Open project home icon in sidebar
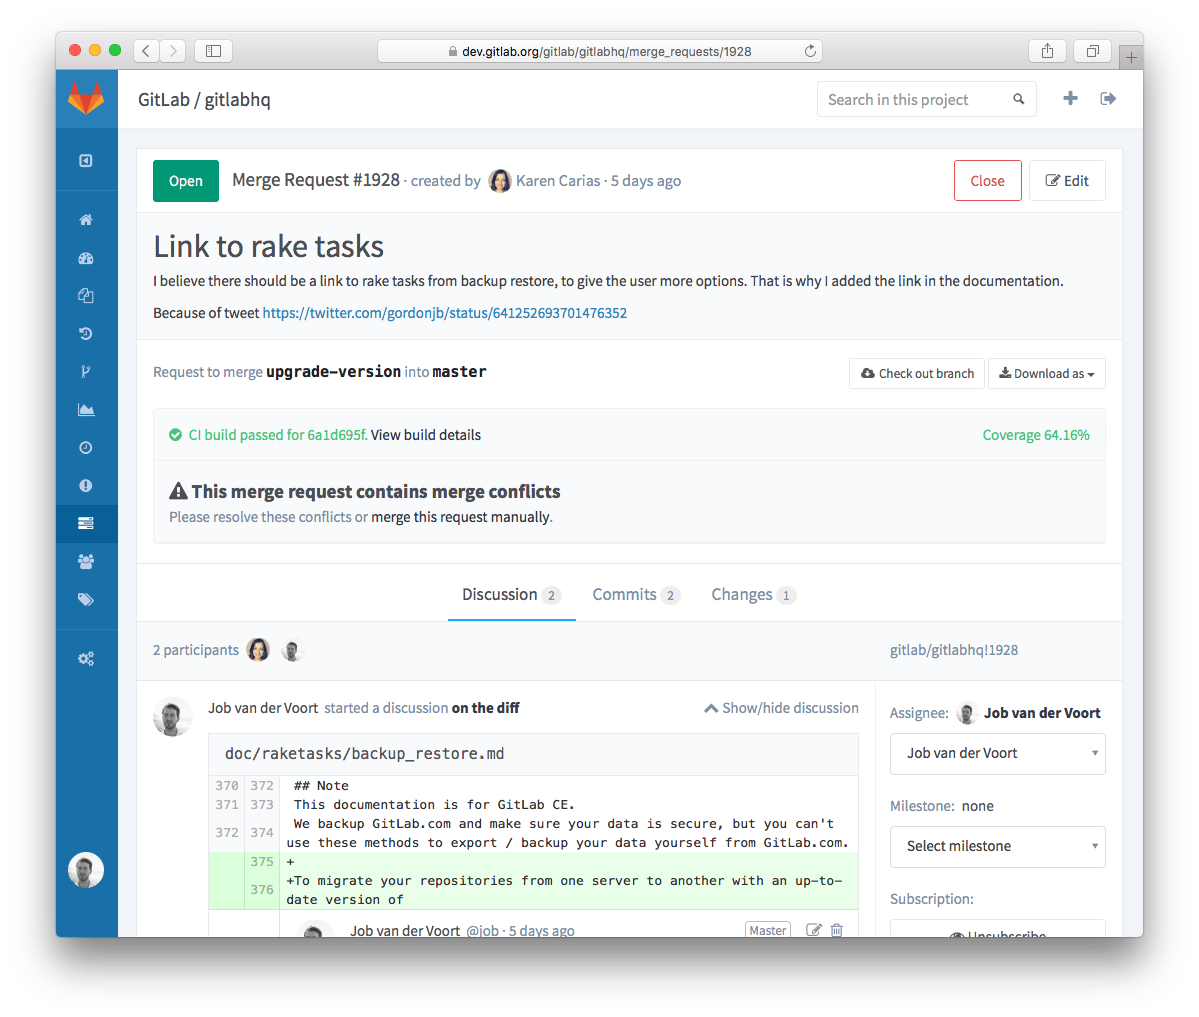This screenshot has height=1017, width=1199. (86, 219)
